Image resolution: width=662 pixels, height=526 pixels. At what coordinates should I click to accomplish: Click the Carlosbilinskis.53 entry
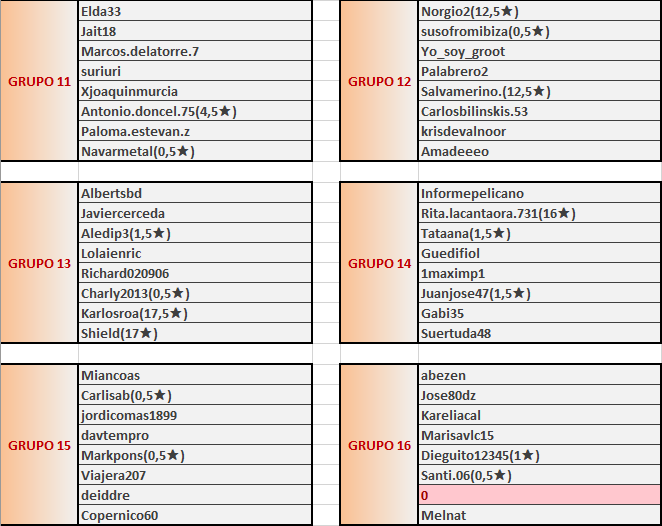[538, 111]
